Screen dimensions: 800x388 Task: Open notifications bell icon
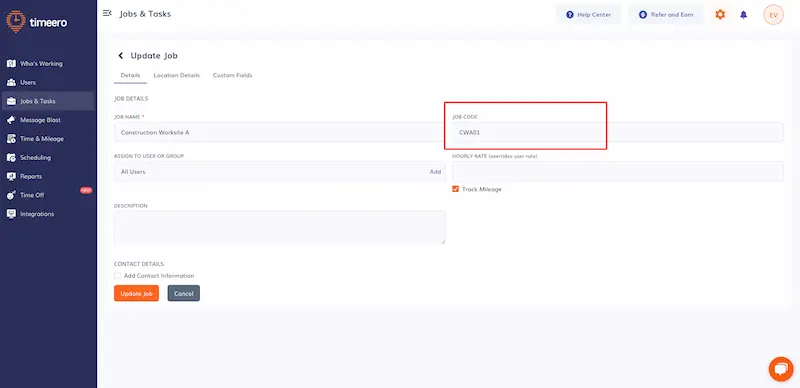click(x=743, y=15)
